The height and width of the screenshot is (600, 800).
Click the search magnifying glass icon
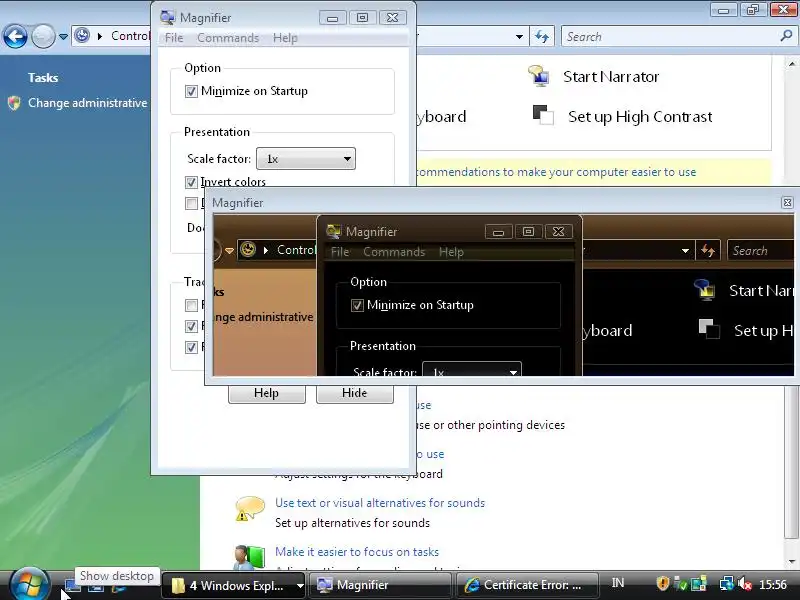pyautogui.click(x=786, y=36)
